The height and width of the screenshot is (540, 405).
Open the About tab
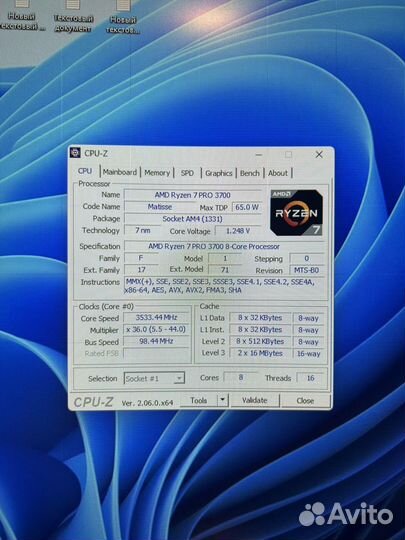tap(278, 173)
